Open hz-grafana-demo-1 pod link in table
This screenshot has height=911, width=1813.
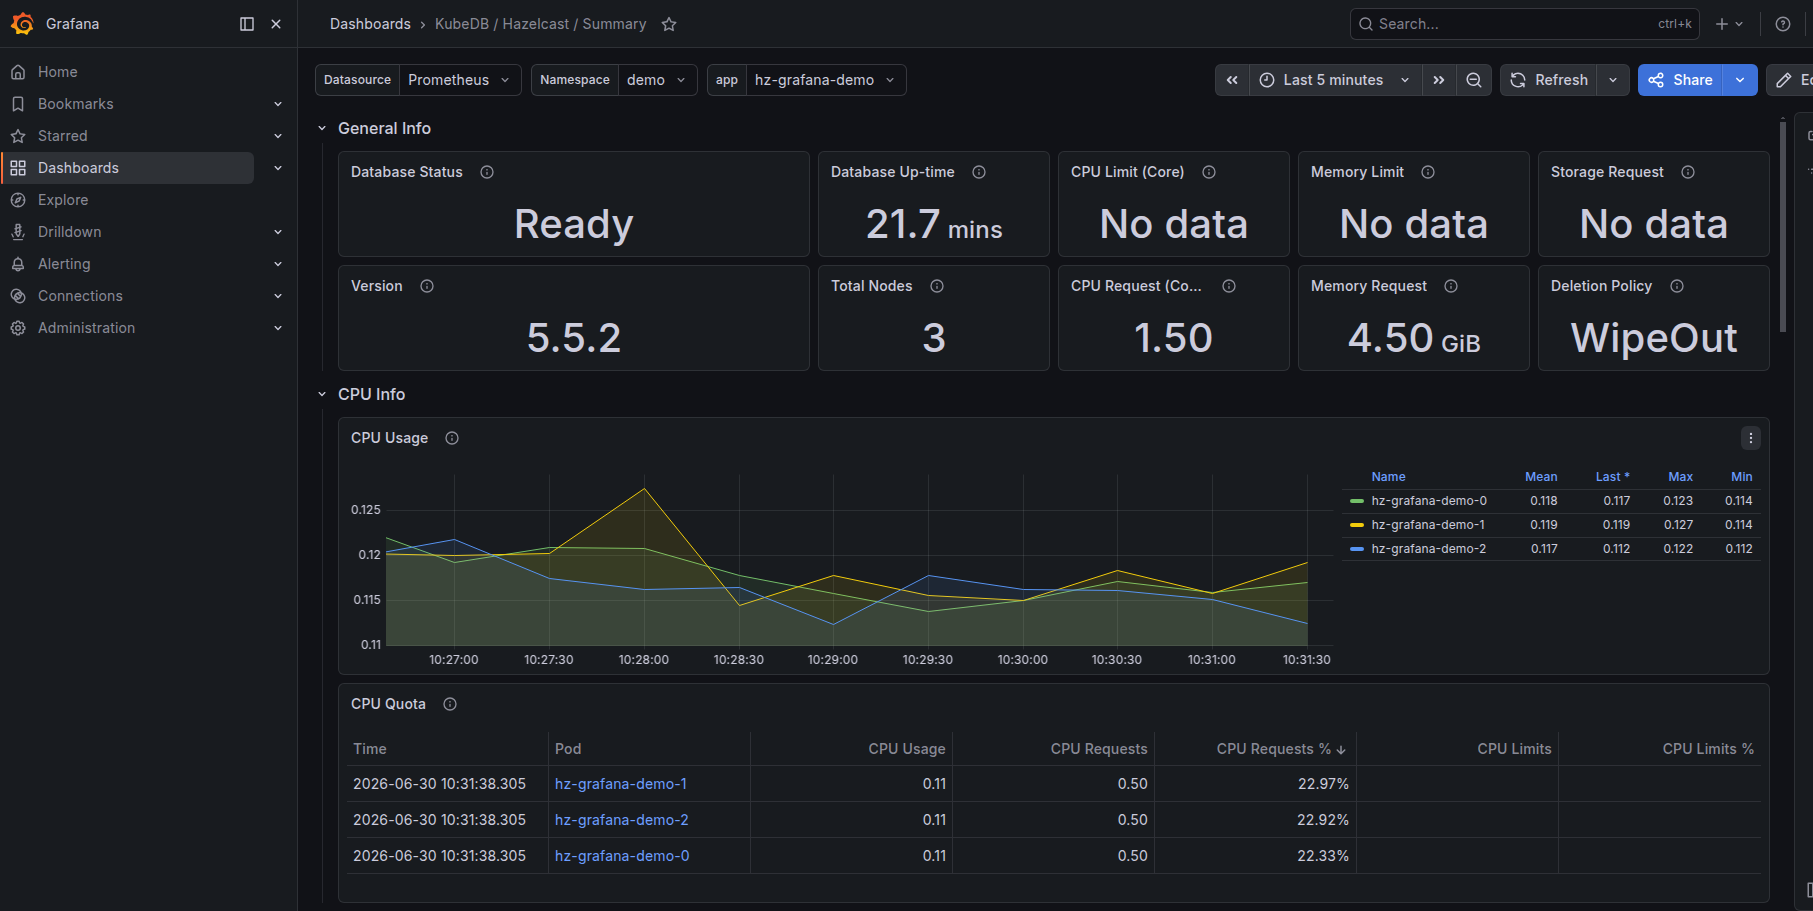621,784
